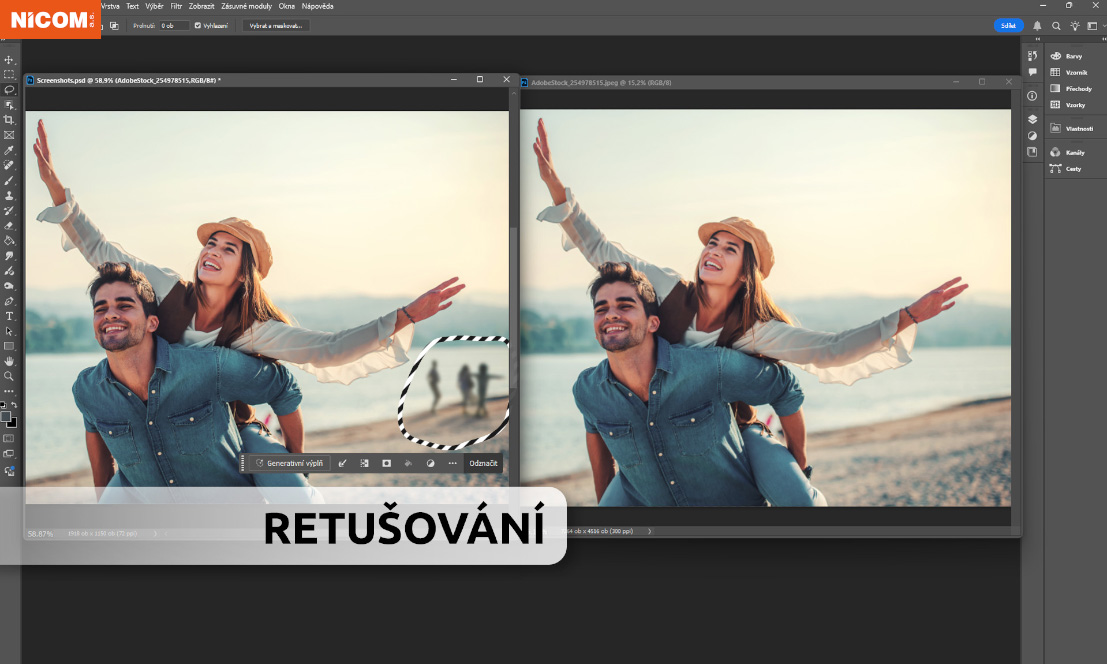Screen dimensions: 1107x664
Task: Select the Dodge tool
Action: (x=9, y=286)
